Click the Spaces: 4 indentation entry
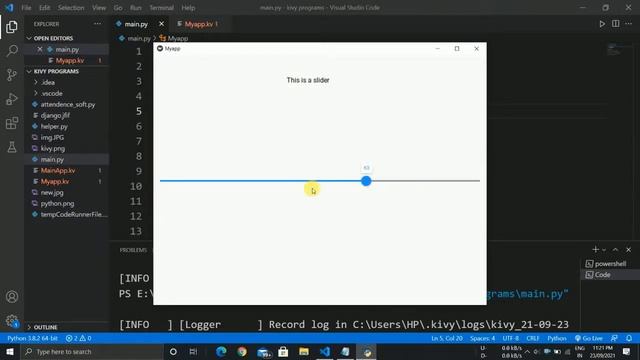This screenshot has height=360, width=640. (x=482, y=338)
